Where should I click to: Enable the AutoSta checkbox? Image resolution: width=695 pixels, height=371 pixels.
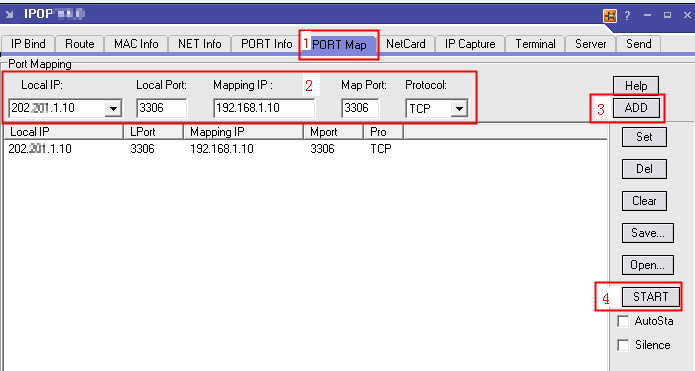tap(623, 321)
